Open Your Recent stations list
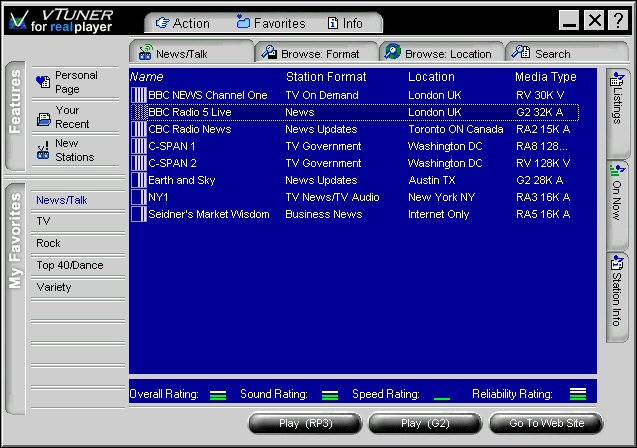Viewport: 637px width, 448px height. pyautogui.click(x=76, y=117)
